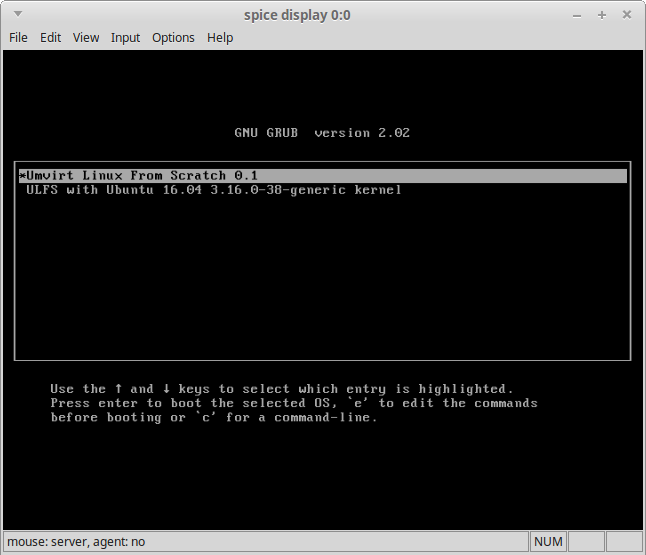Click the GNU GRUB version 2.02 header

coord(322,133)
